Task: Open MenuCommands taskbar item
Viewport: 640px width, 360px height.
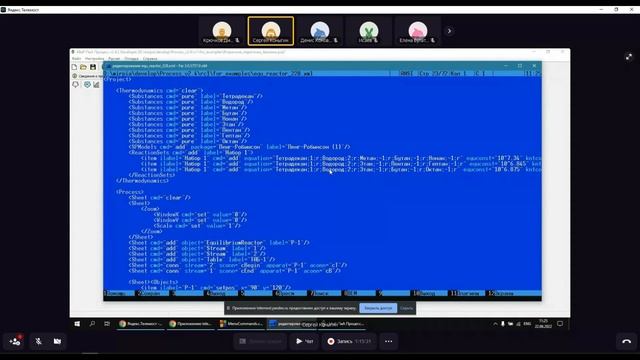Action: click(241, 324)
